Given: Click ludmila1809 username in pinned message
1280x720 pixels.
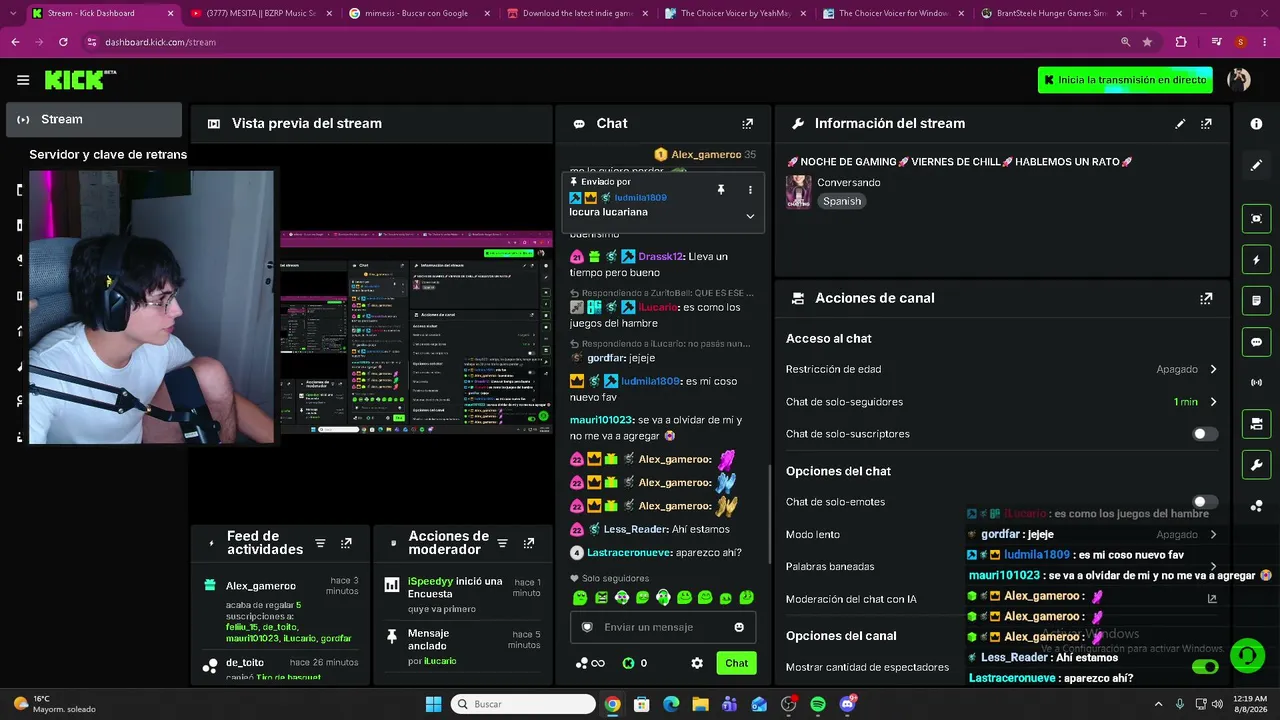Looking at the screenshot, I should pos(640,198).
